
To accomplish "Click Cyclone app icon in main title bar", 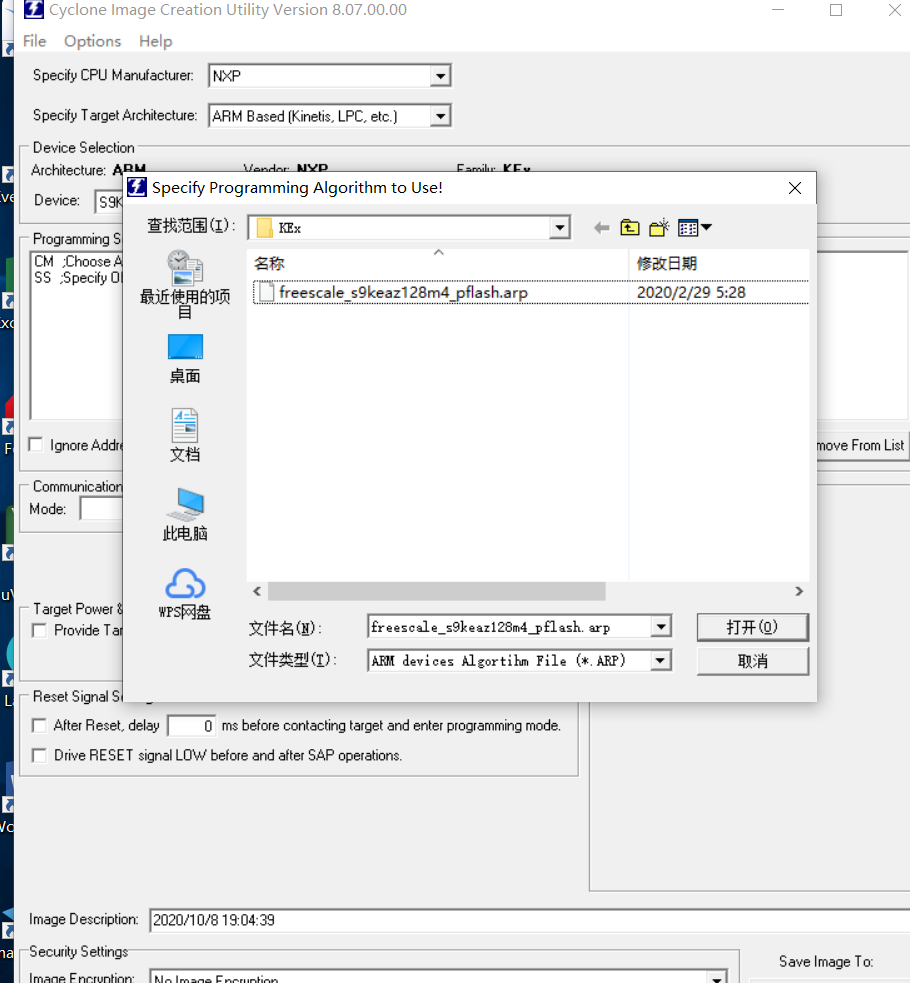I will click(x=34, y=9).
